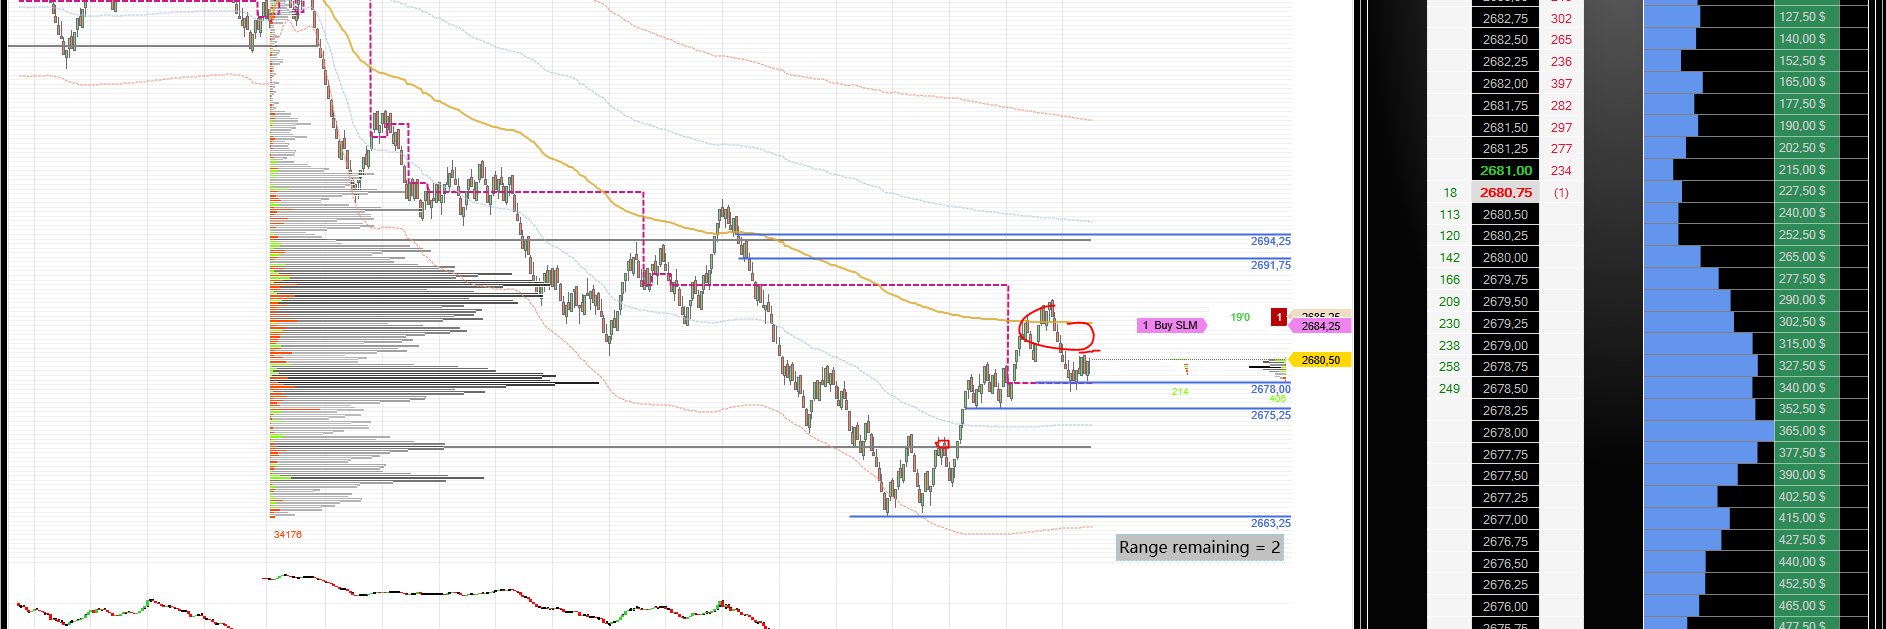The image size is (1886, 629).
Task: Select the 2675,25 level label on chart
Action: click(1270, 415)
